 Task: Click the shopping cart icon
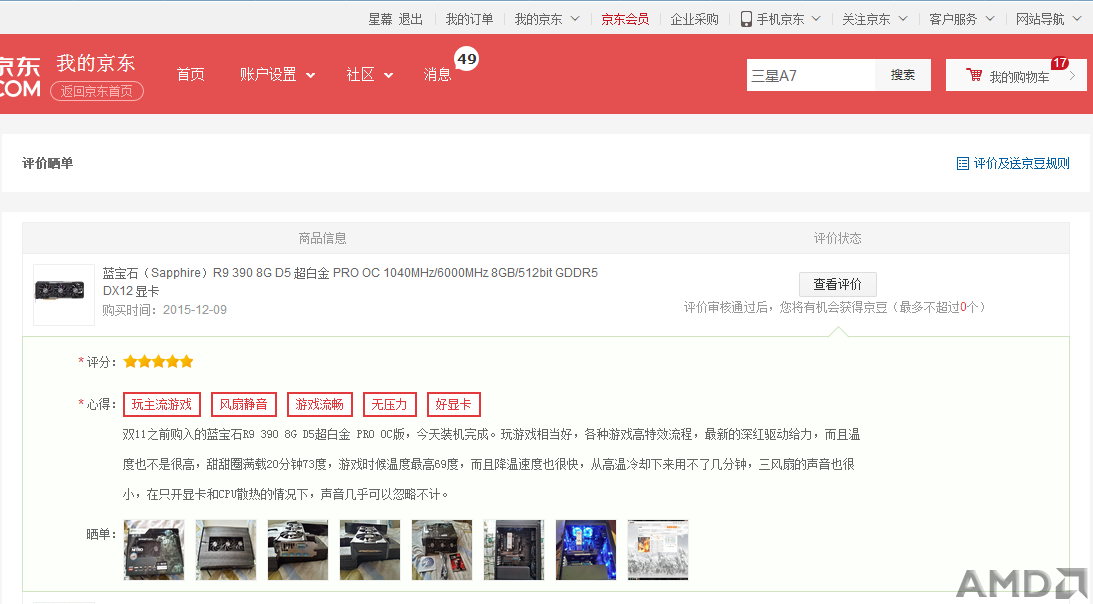pos(974,75)
